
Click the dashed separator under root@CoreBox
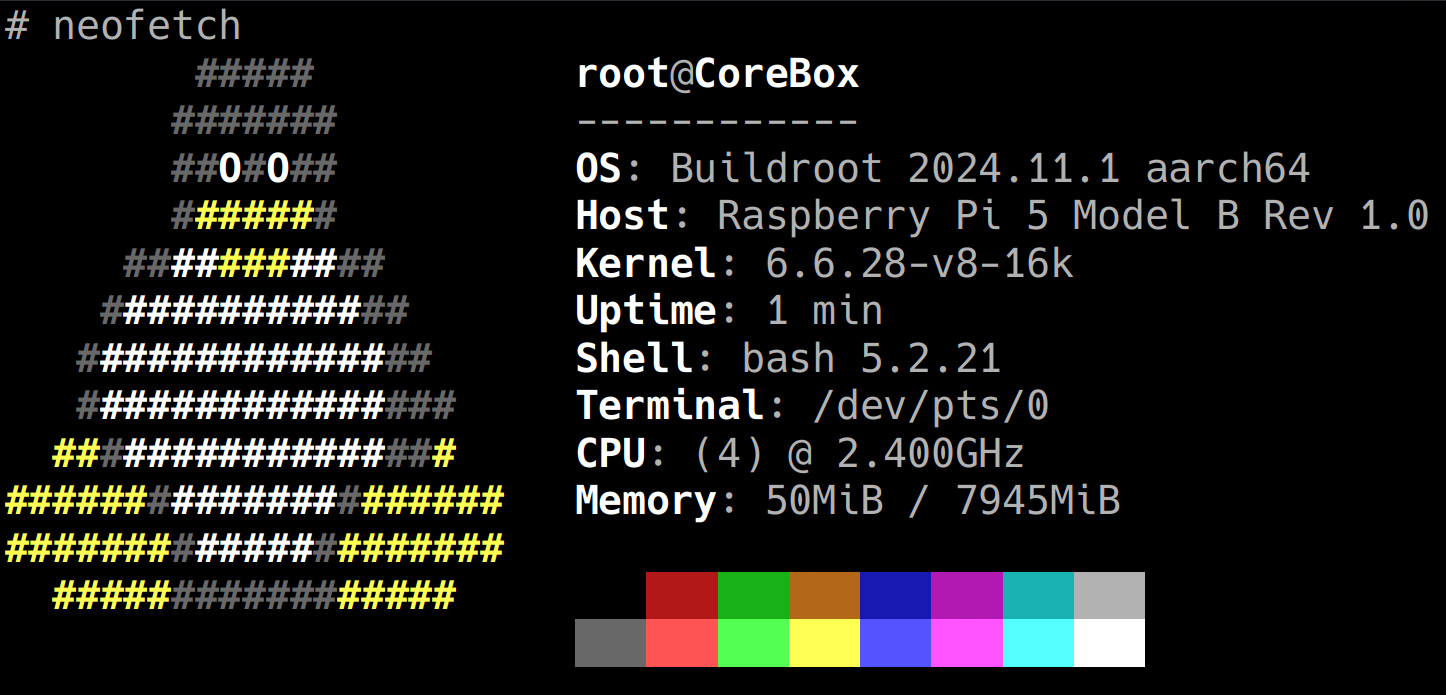pyautogui.click(x=717, y=122)
